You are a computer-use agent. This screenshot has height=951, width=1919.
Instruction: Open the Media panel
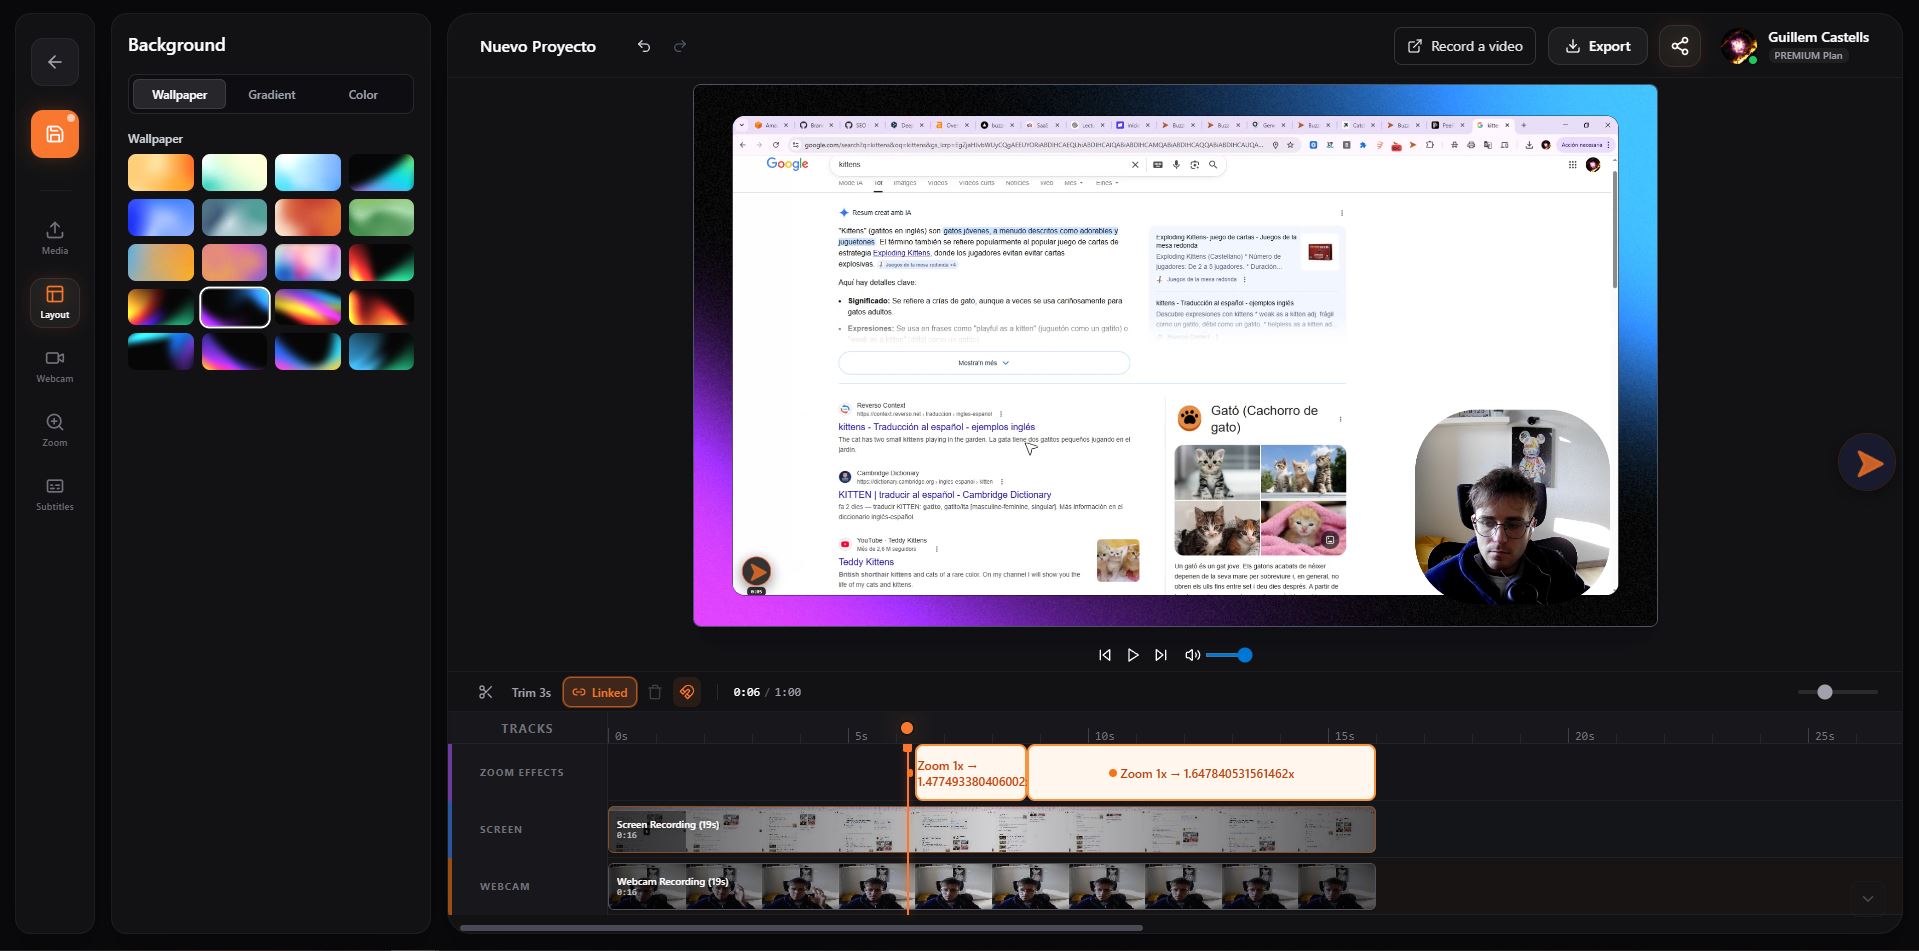(54, 236)
